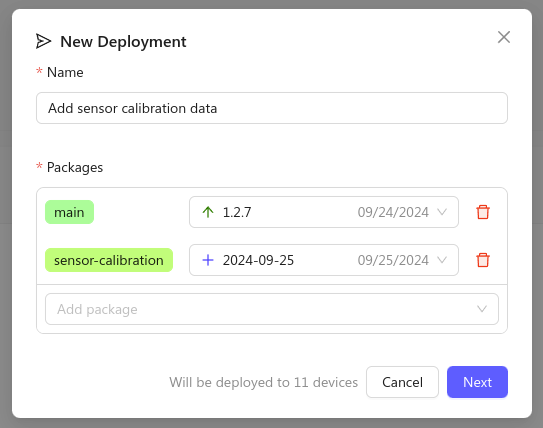The width and height of the screenshot is (543, 428).
Task: Click the 09/25/2024 date text
Action: (393, 260)
